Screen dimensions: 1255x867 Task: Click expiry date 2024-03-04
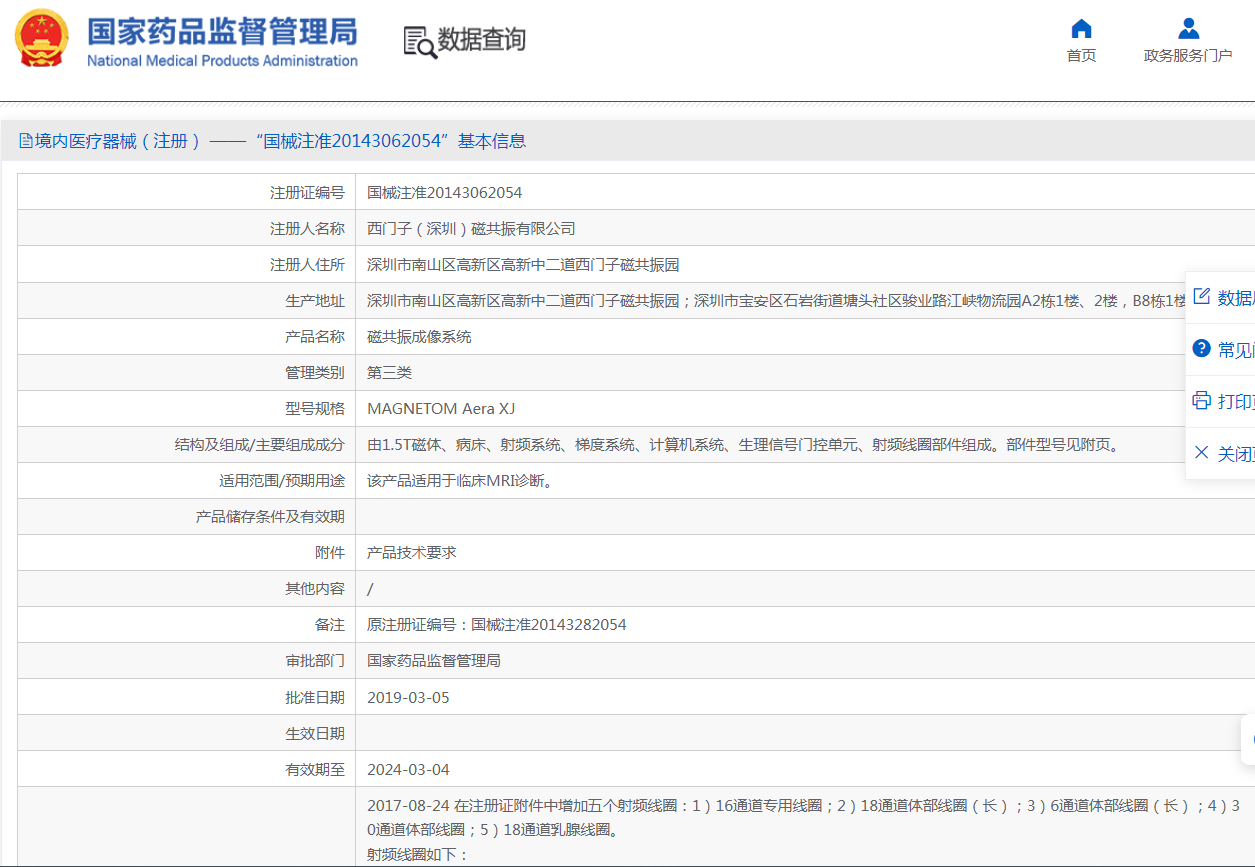click(408, 769)
